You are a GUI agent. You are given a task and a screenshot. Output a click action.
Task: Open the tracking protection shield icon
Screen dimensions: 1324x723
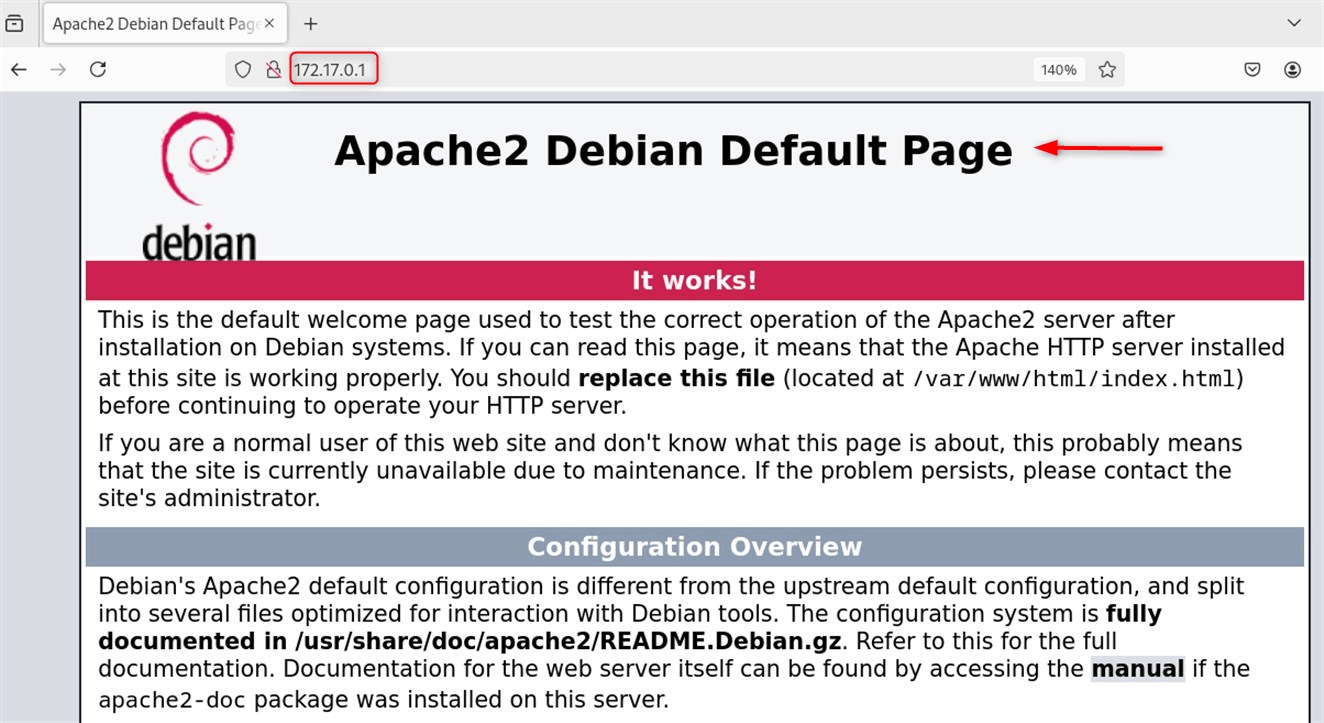coord(242,70)
